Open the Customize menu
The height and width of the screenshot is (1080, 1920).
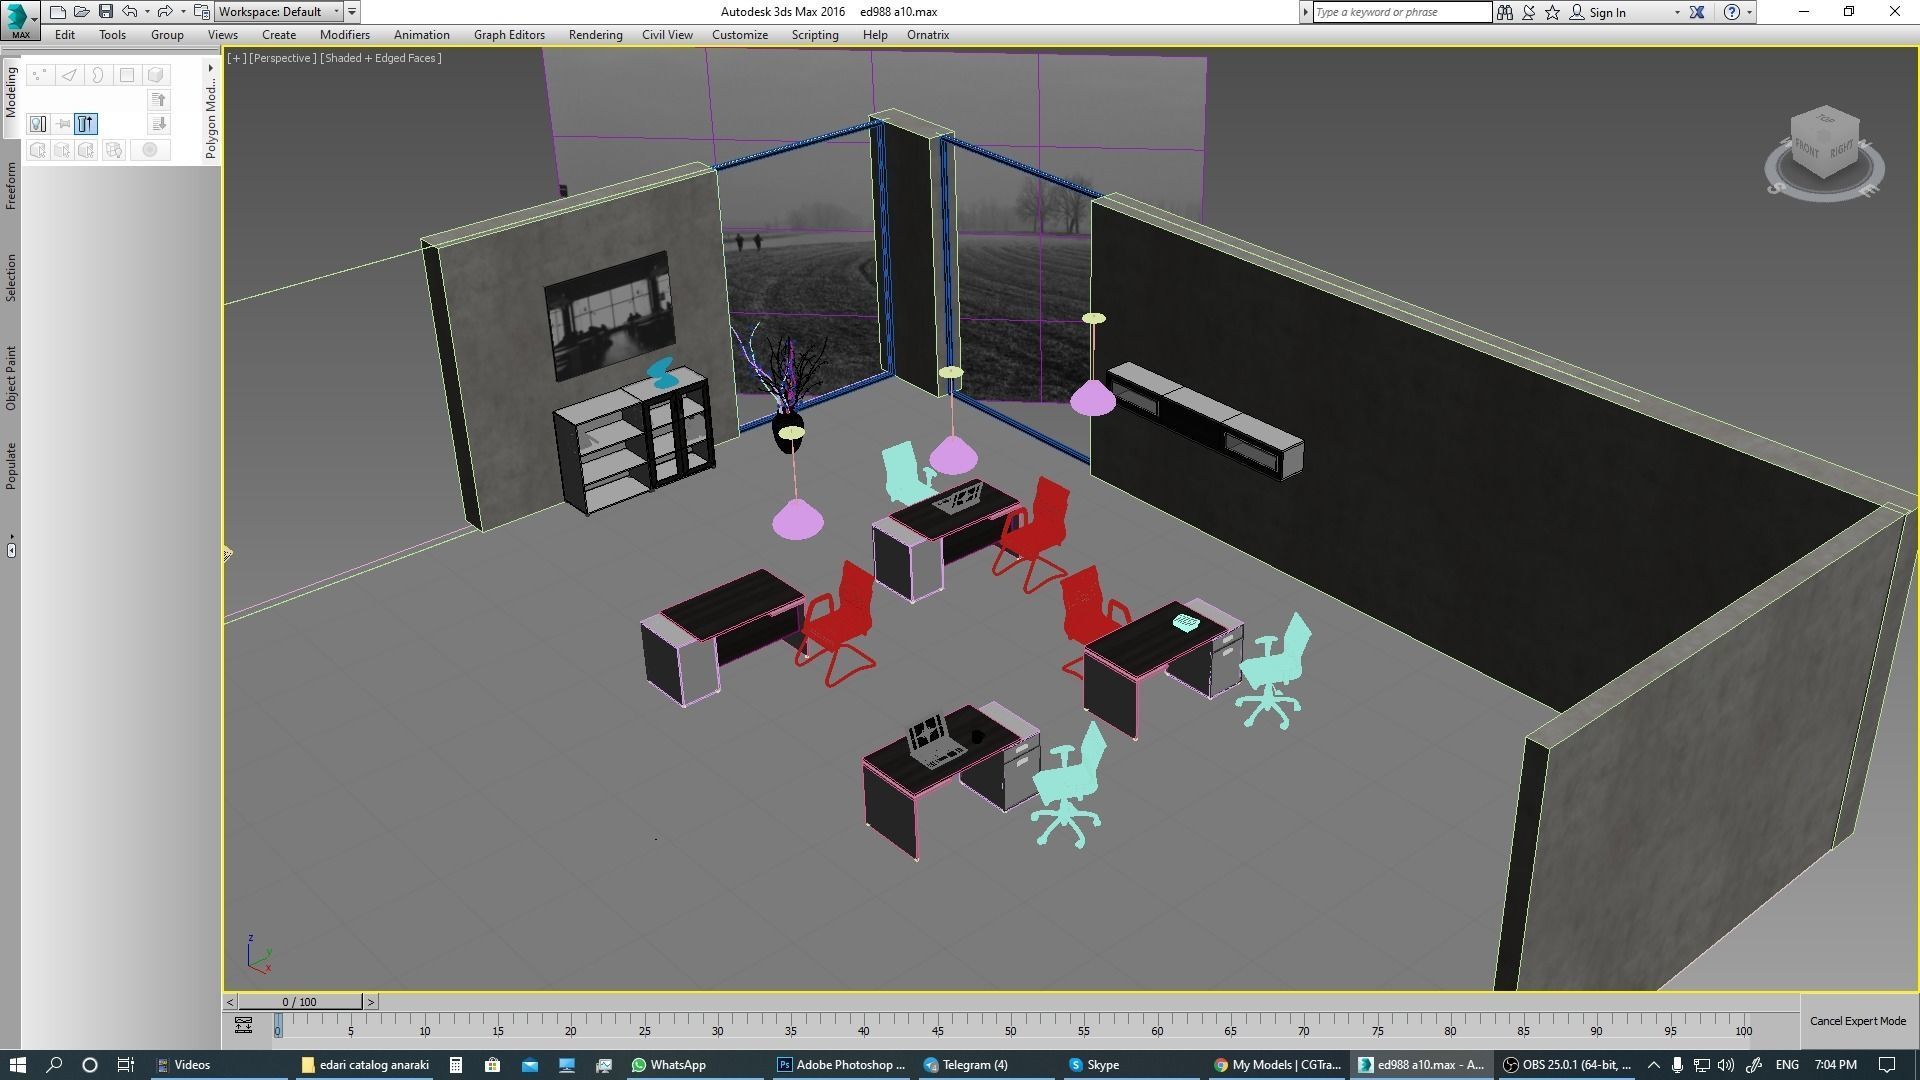coord(740,35)
